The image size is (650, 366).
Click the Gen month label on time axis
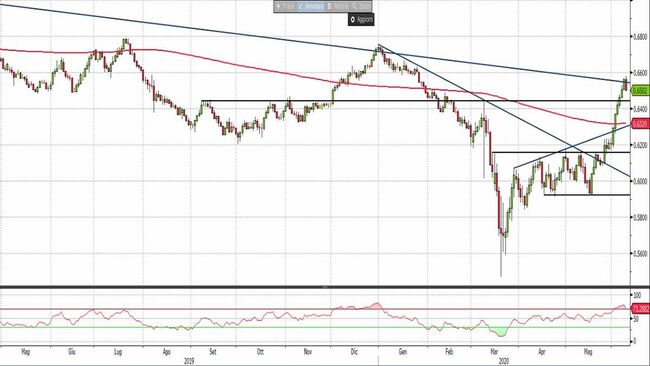403,352
